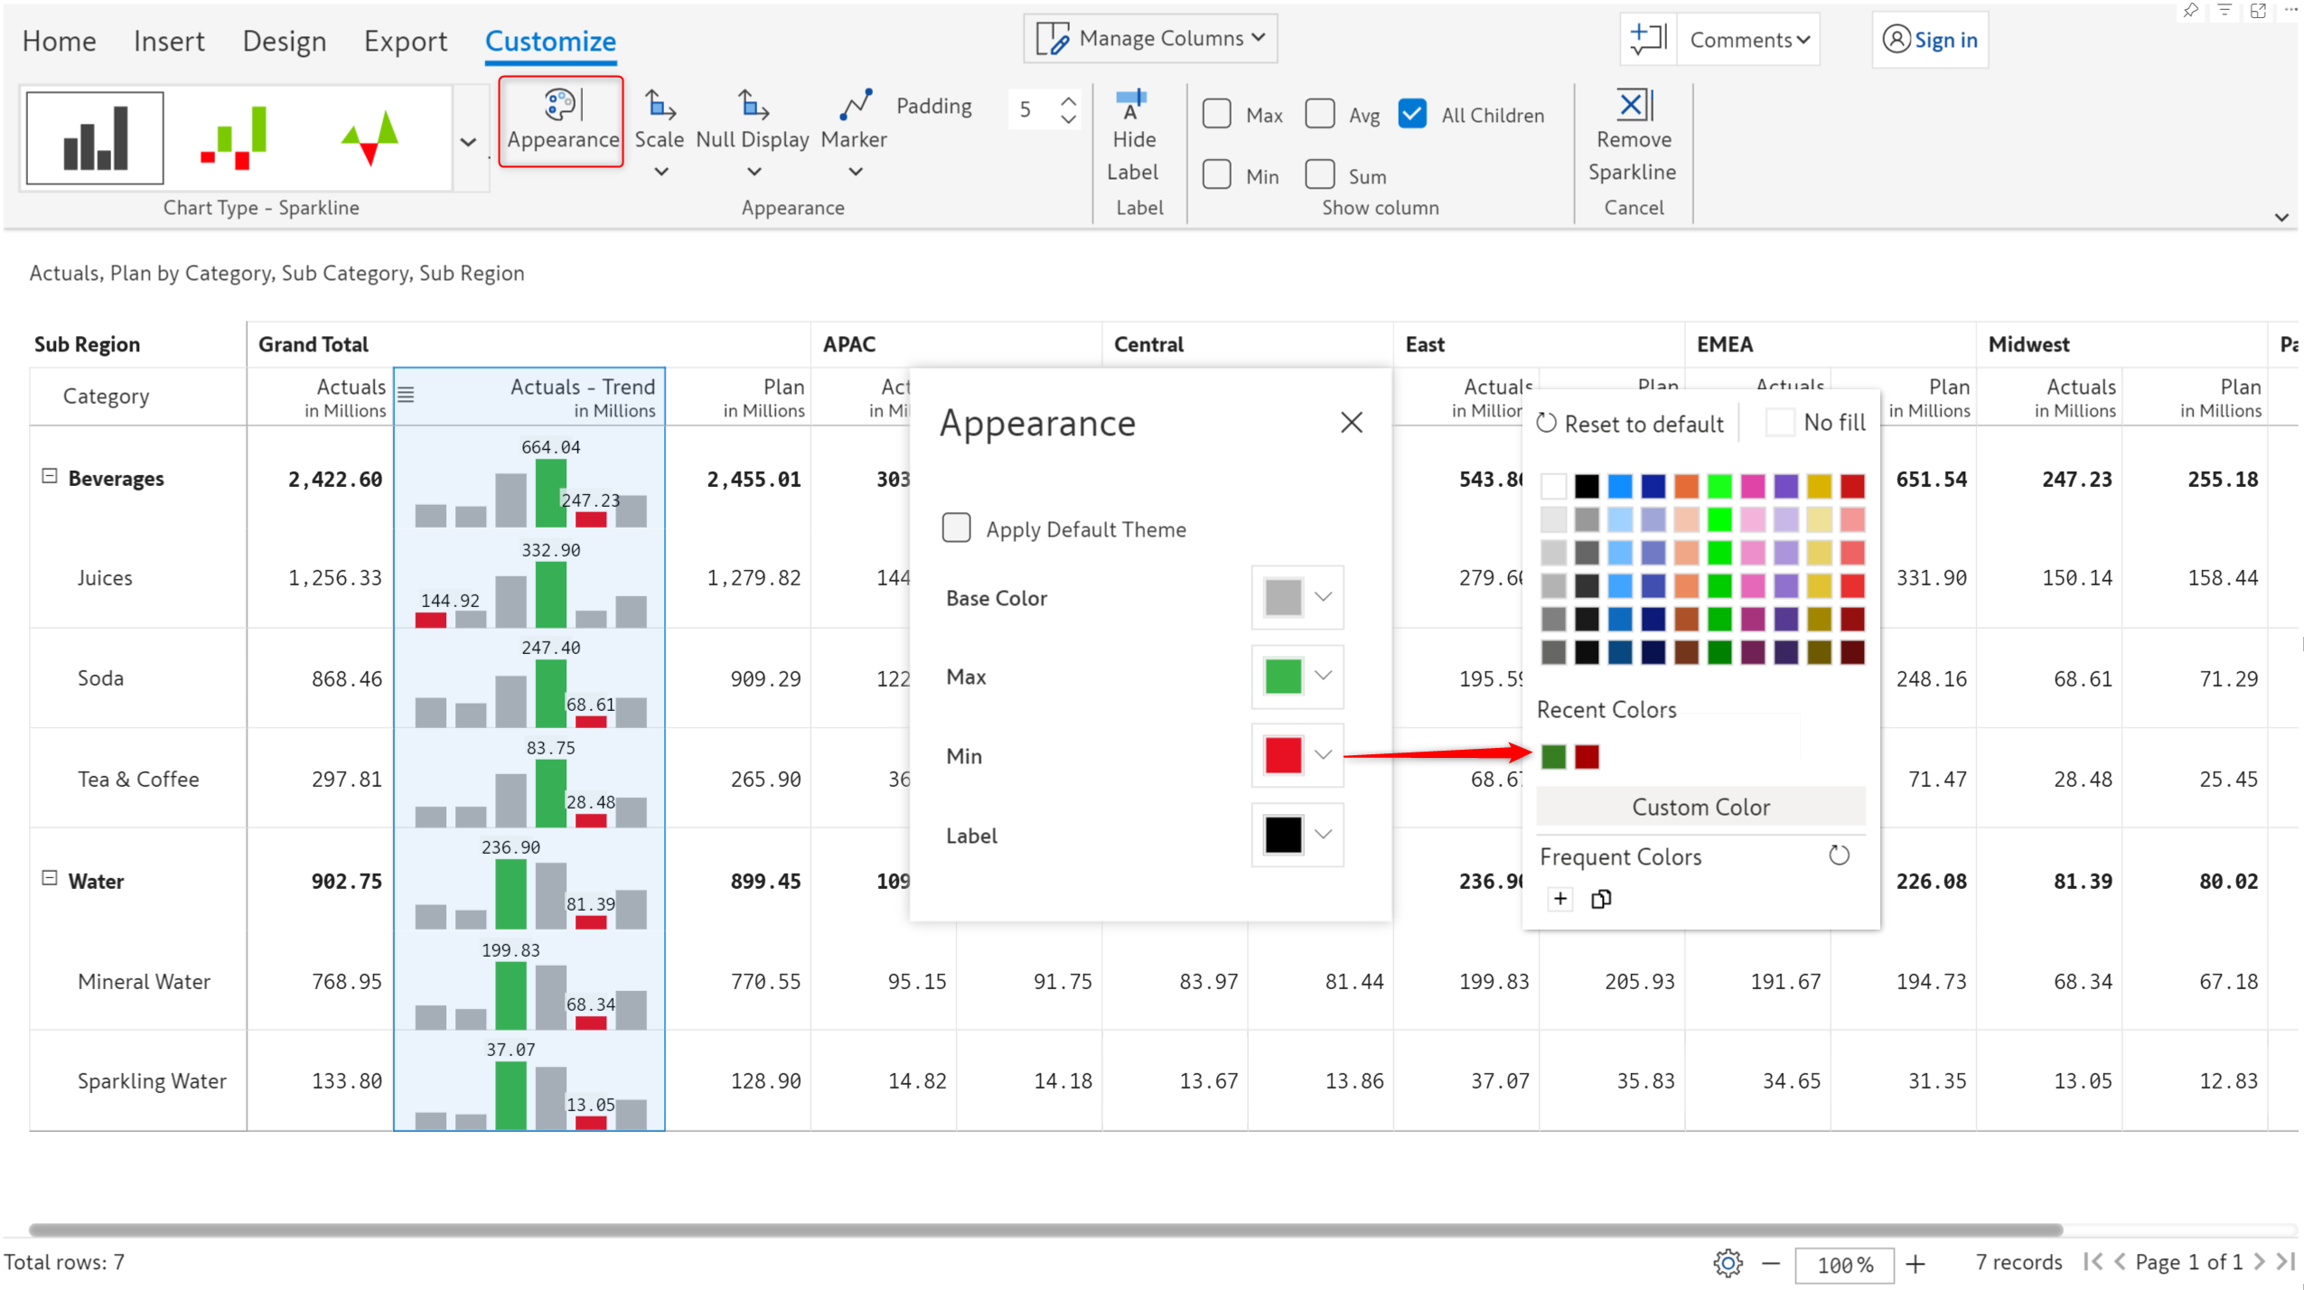Pick the dark red recent color swatch

[x=1587, y=756]
